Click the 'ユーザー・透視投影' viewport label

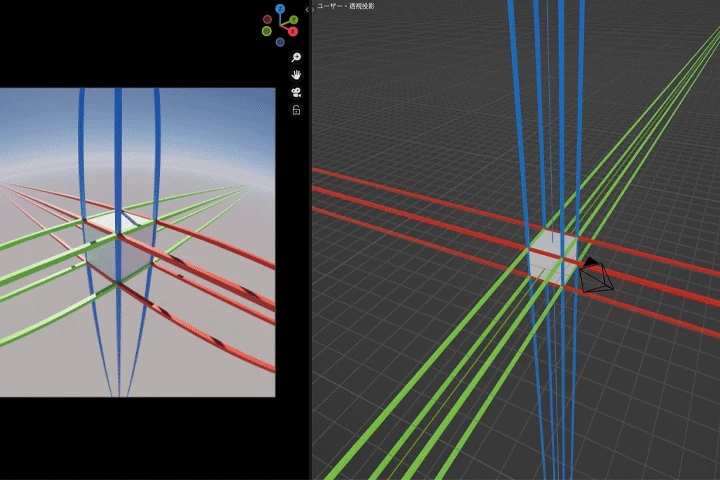(x=345, y=6)
